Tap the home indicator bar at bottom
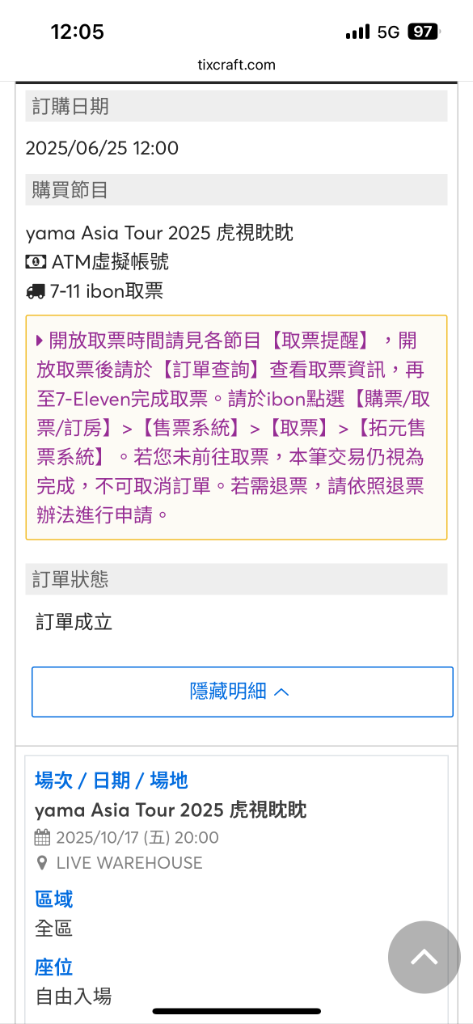 tap(236, 1011)
